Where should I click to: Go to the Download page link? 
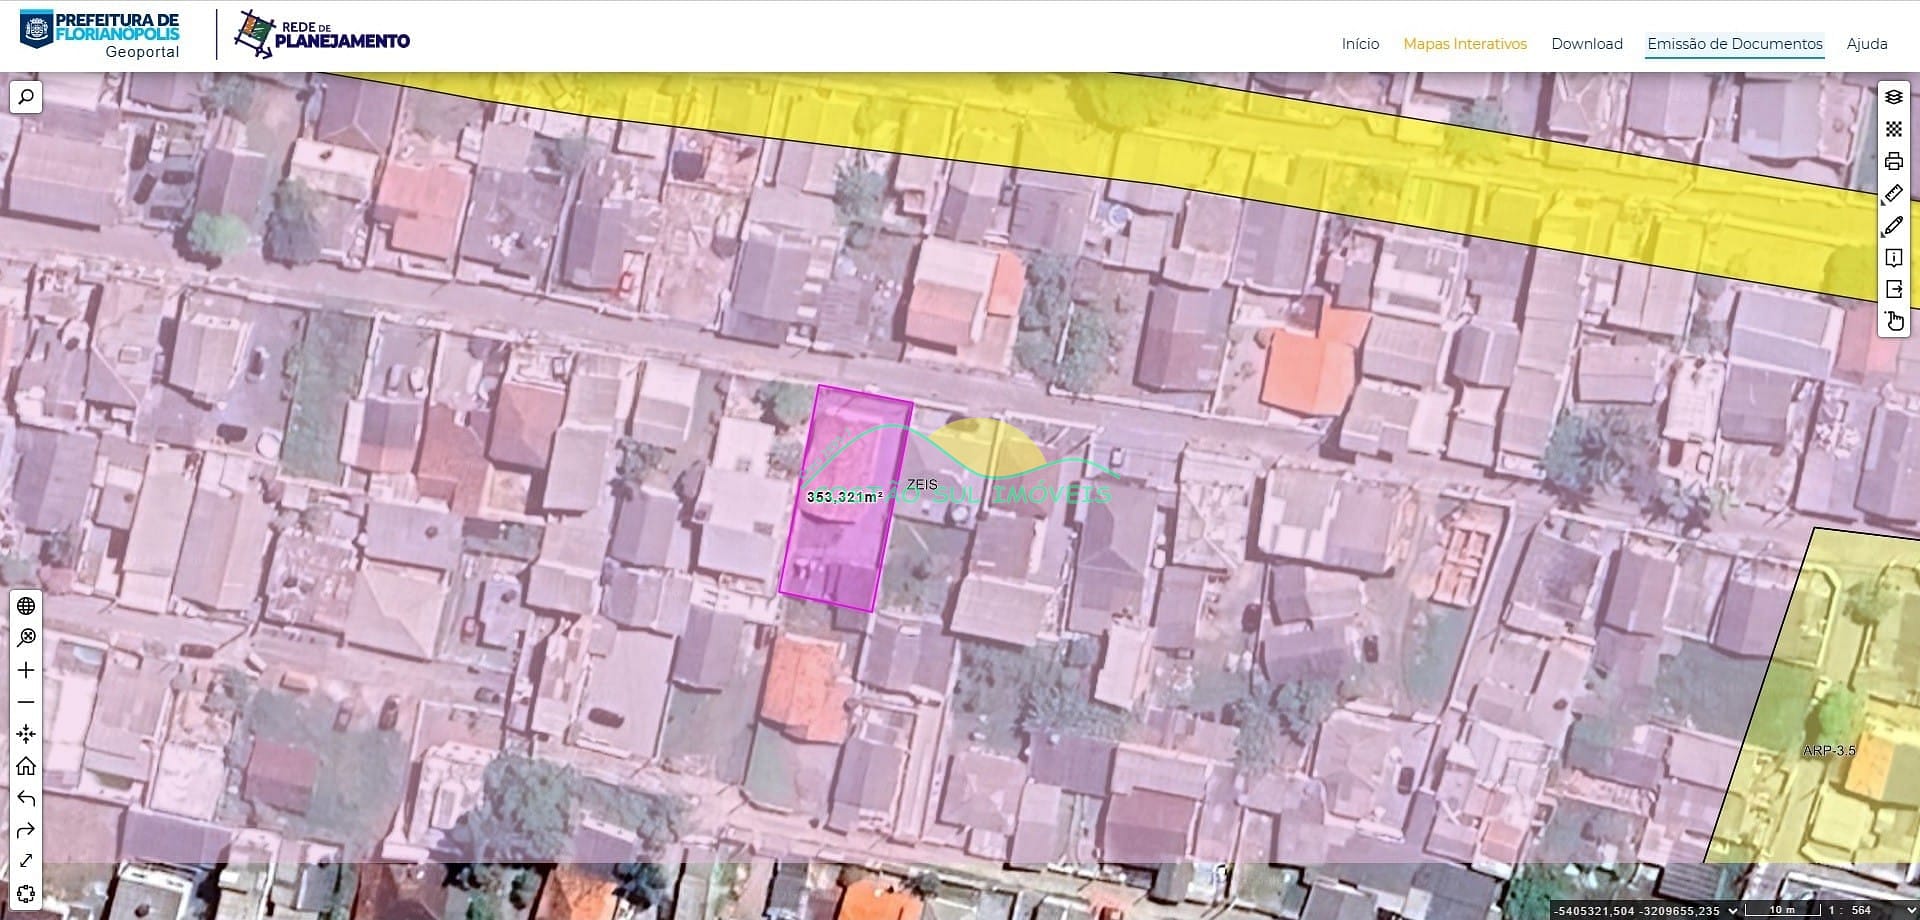coord(1587,44)
